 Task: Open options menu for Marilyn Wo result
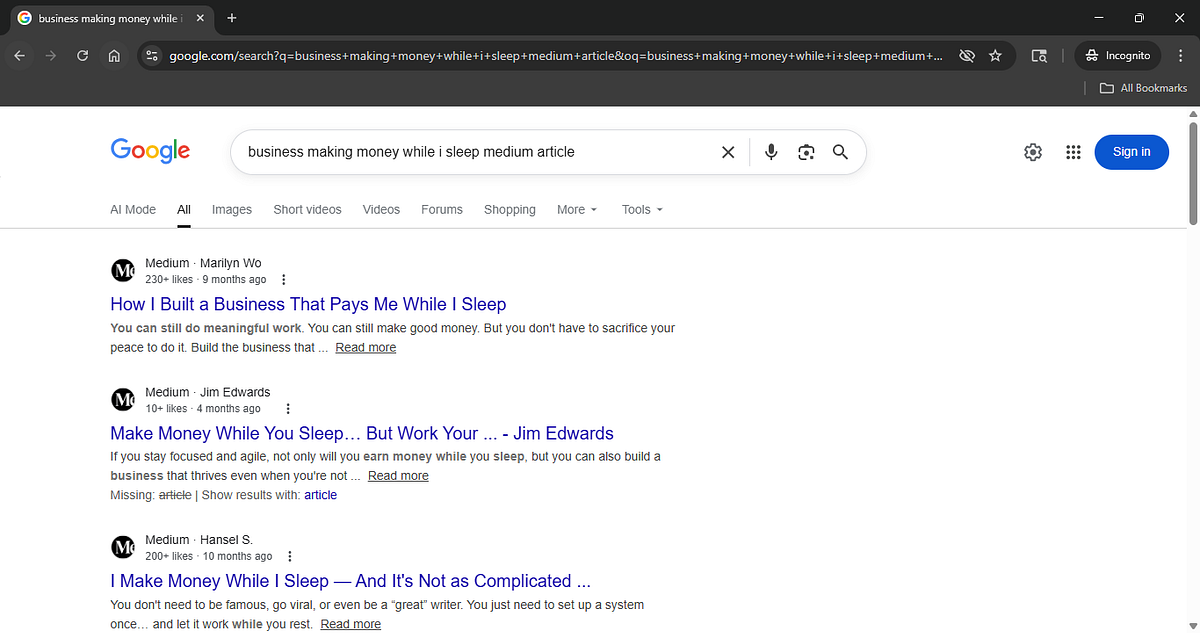pos(284,280)
